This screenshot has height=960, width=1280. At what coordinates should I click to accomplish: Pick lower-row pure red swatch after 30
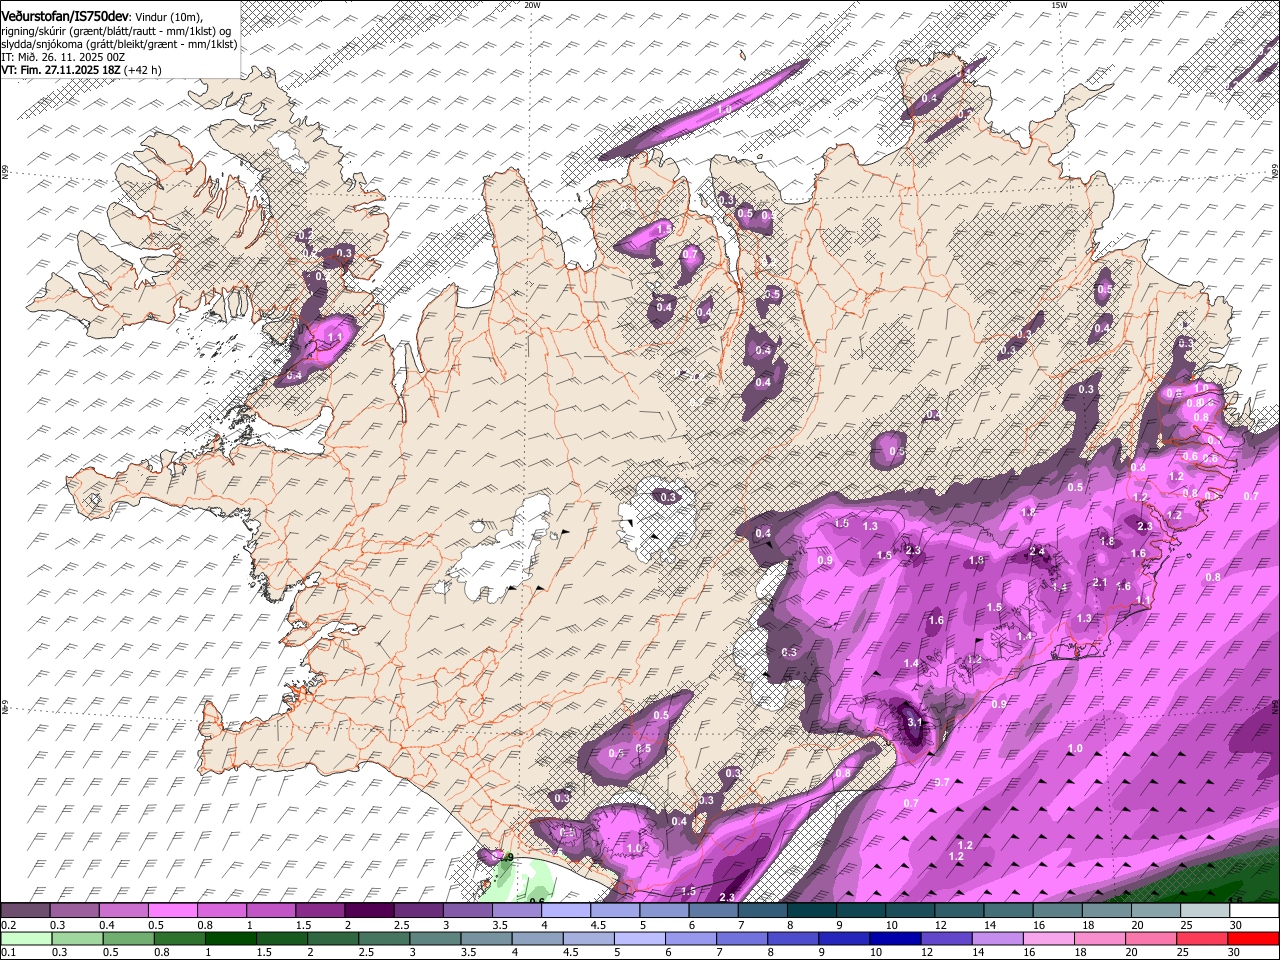pyautogui.click(x=1254, y=939)
